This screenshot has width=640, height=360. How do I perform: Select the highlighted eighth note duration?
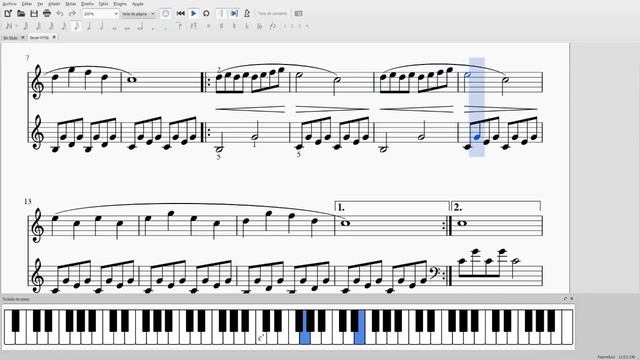pos(76,26)
